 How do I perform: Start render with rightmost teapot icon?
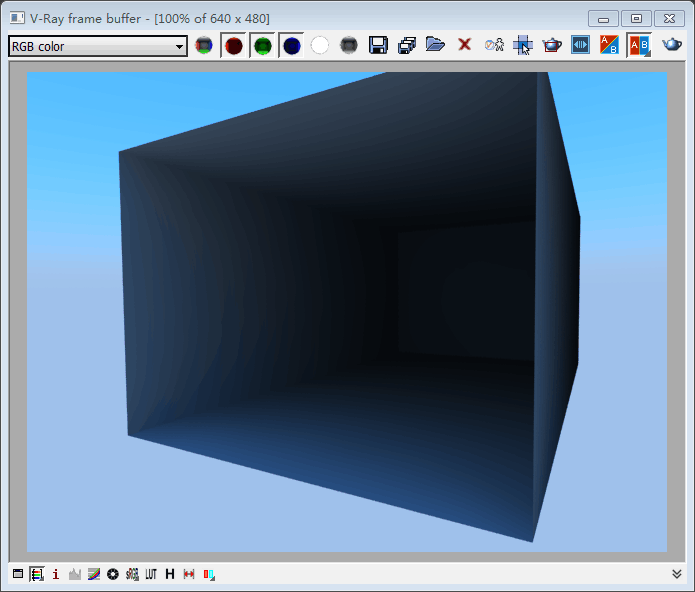click(x=672, y=45)
